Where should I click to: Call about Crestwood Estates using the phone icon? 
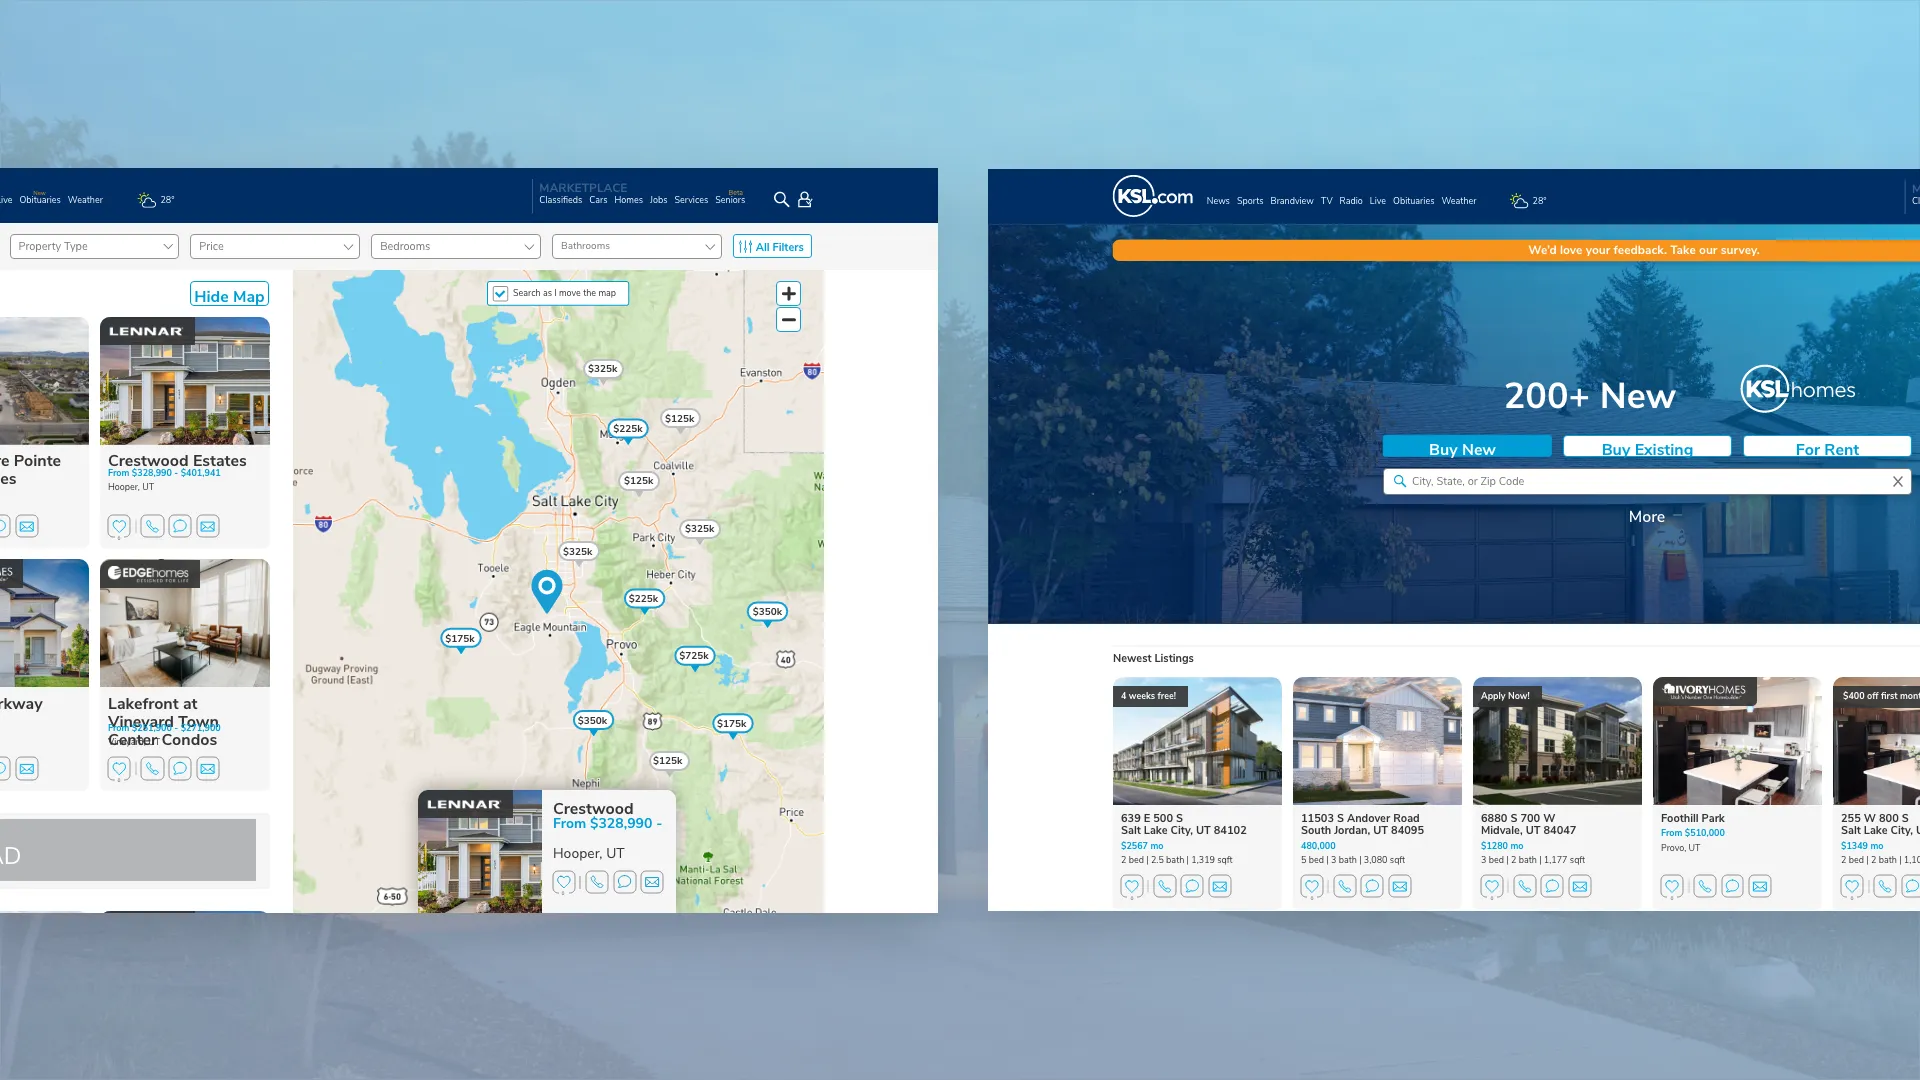pos(152,526)
